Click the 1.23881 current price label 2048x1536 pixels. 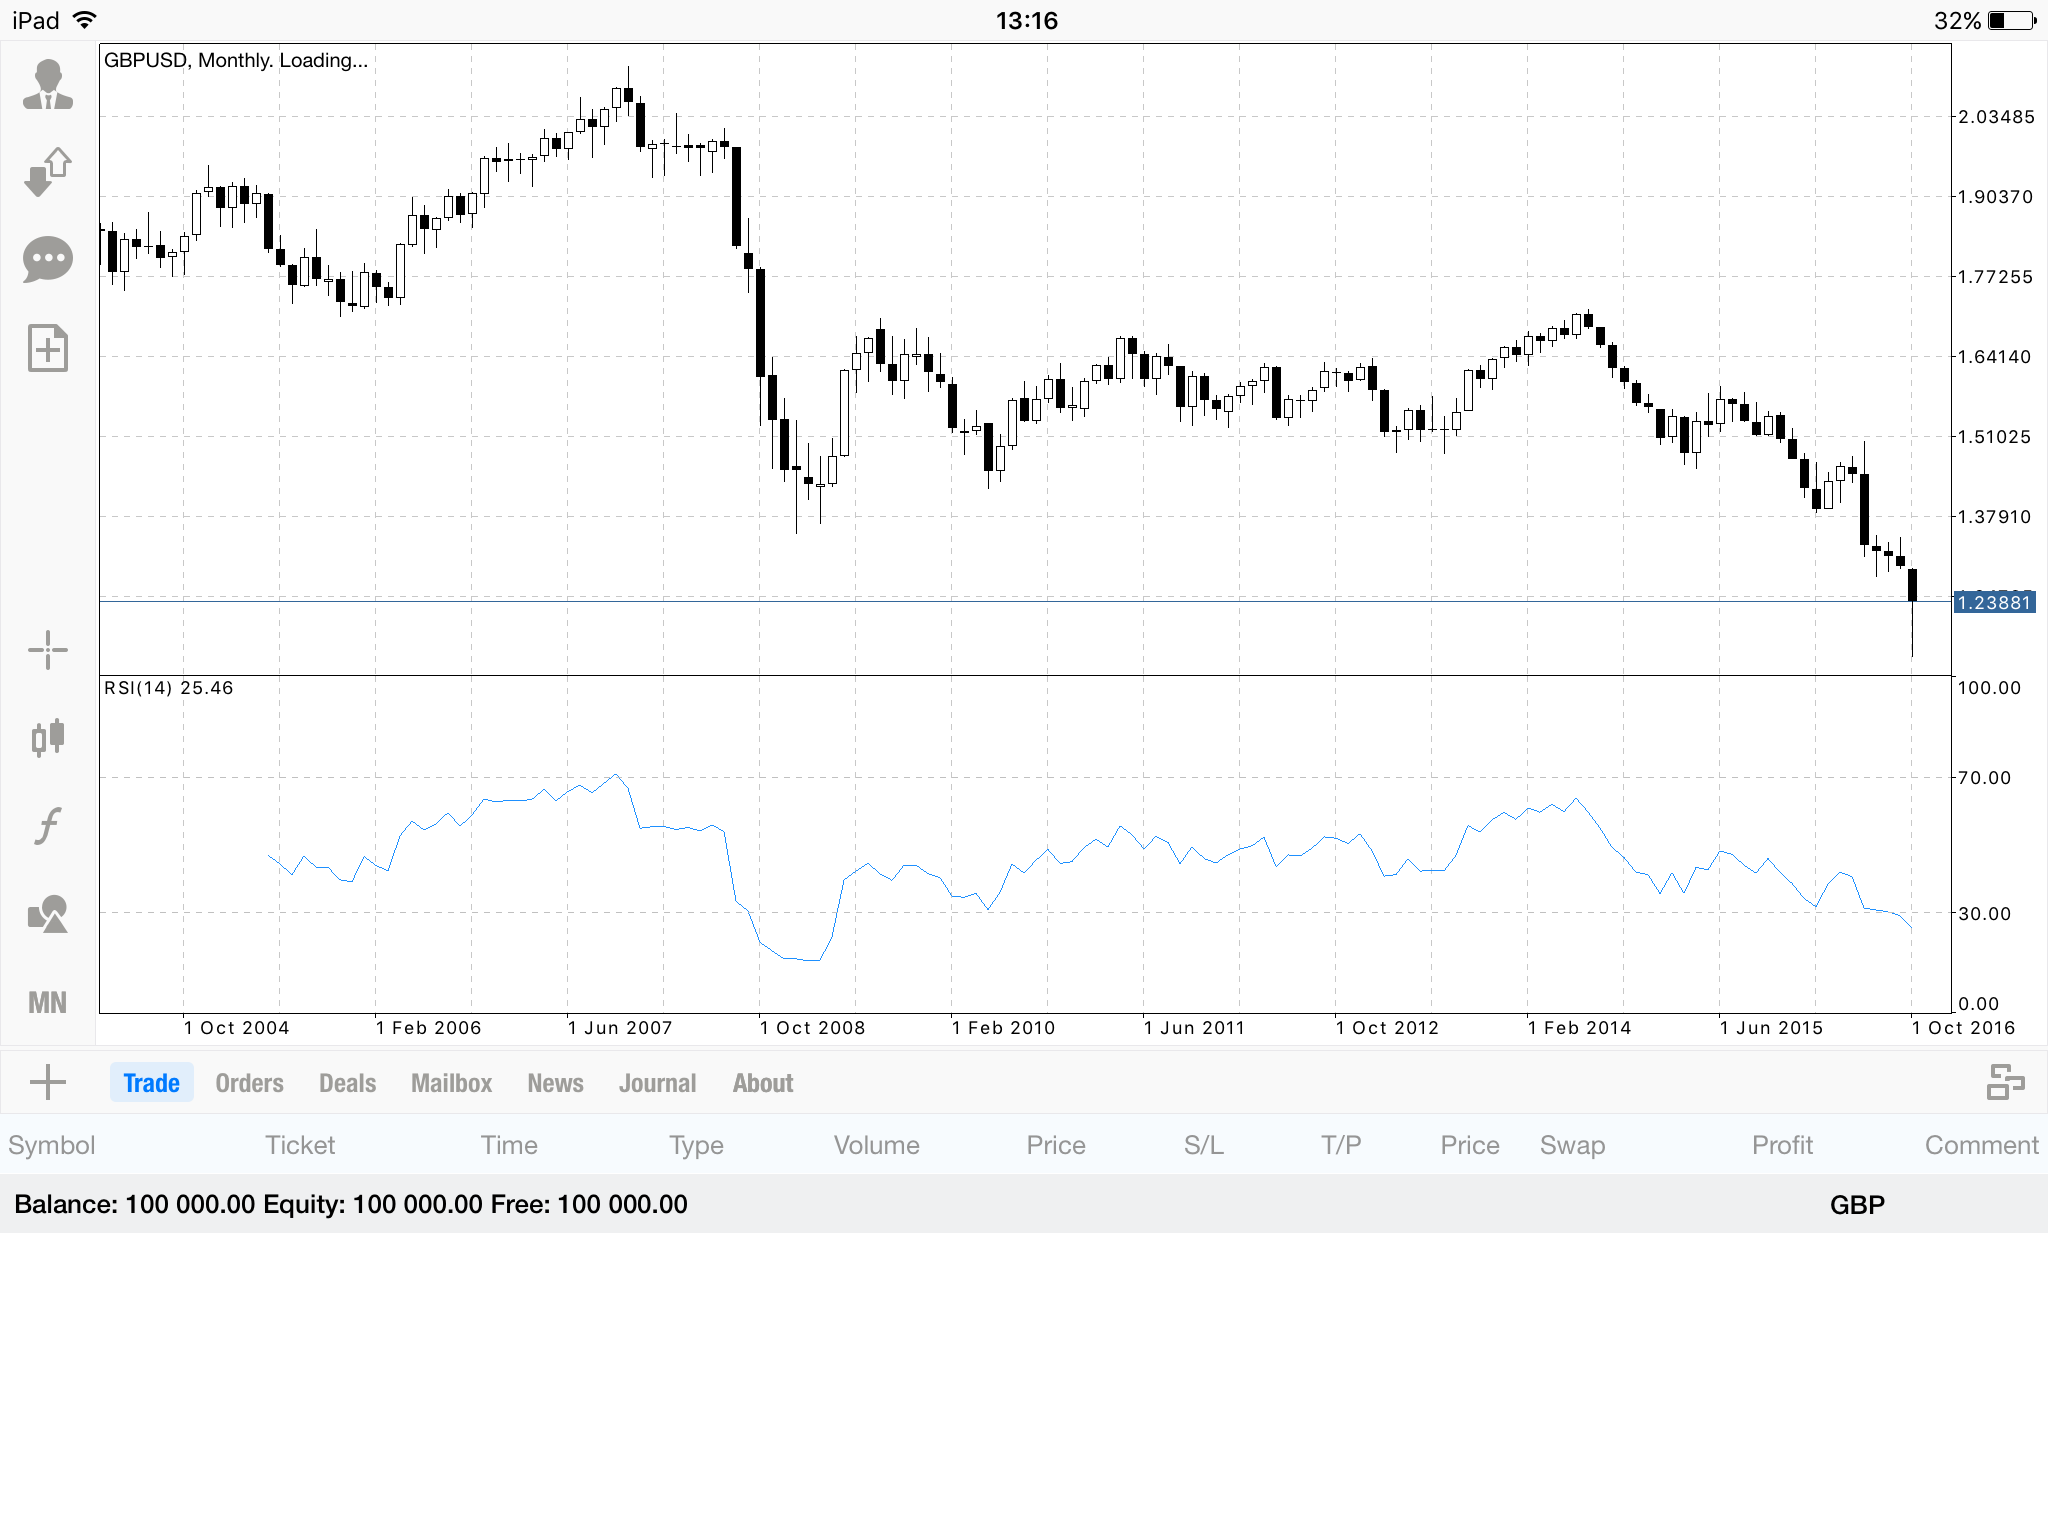1995,603
